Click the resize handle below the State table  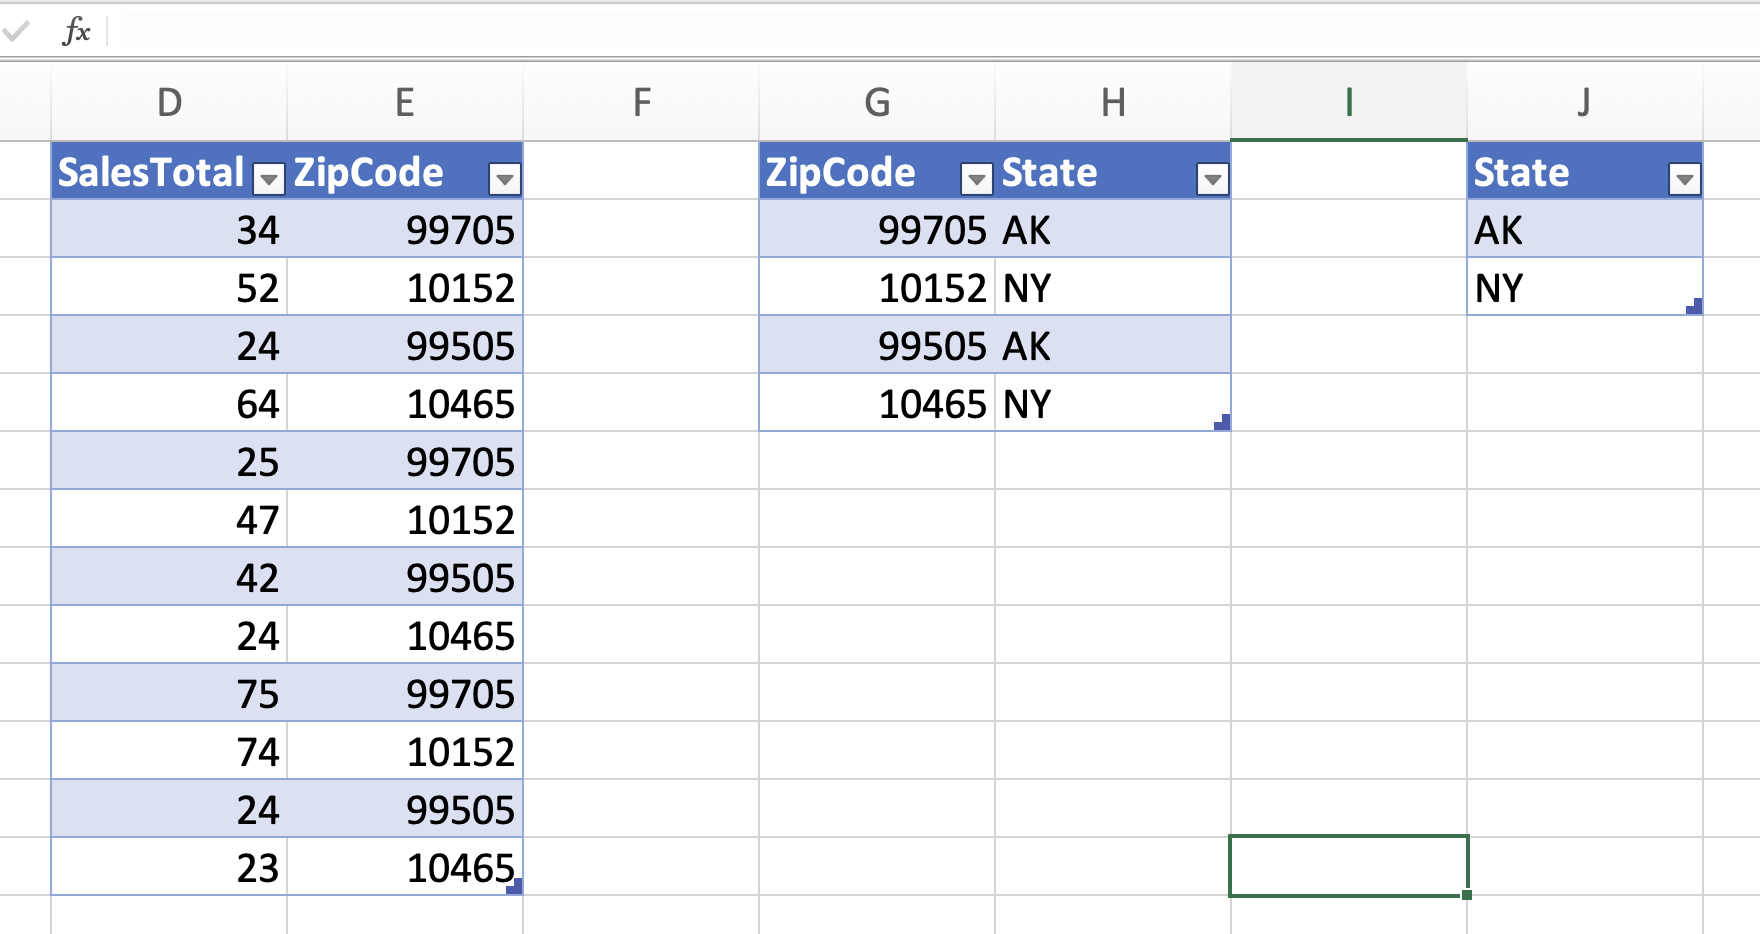pos(1696,307)
